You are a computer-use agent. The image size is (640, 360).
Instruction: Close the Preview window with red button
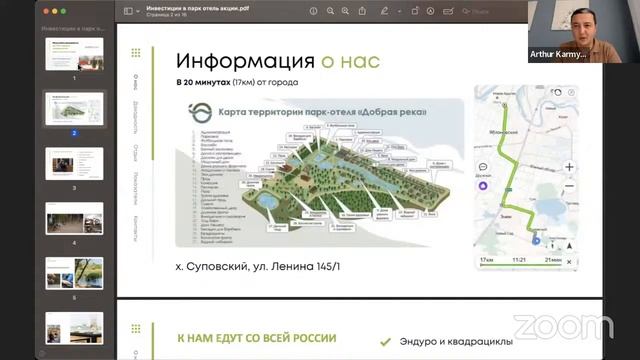point(46,11)
